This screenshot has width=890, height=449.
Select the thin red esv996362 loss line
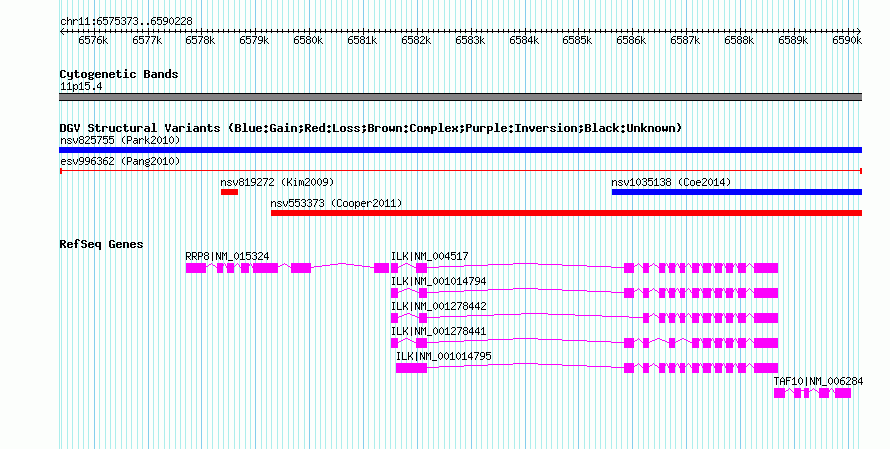pos(460,171)
